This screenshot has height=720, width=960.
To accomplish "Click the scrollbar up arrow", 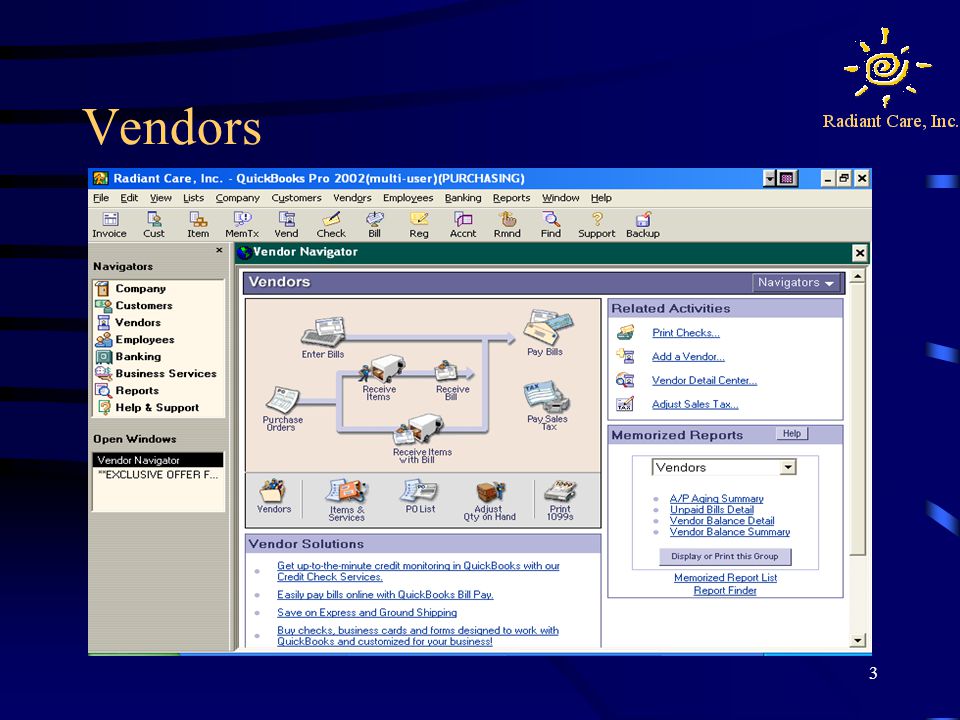I will point(858,277).
